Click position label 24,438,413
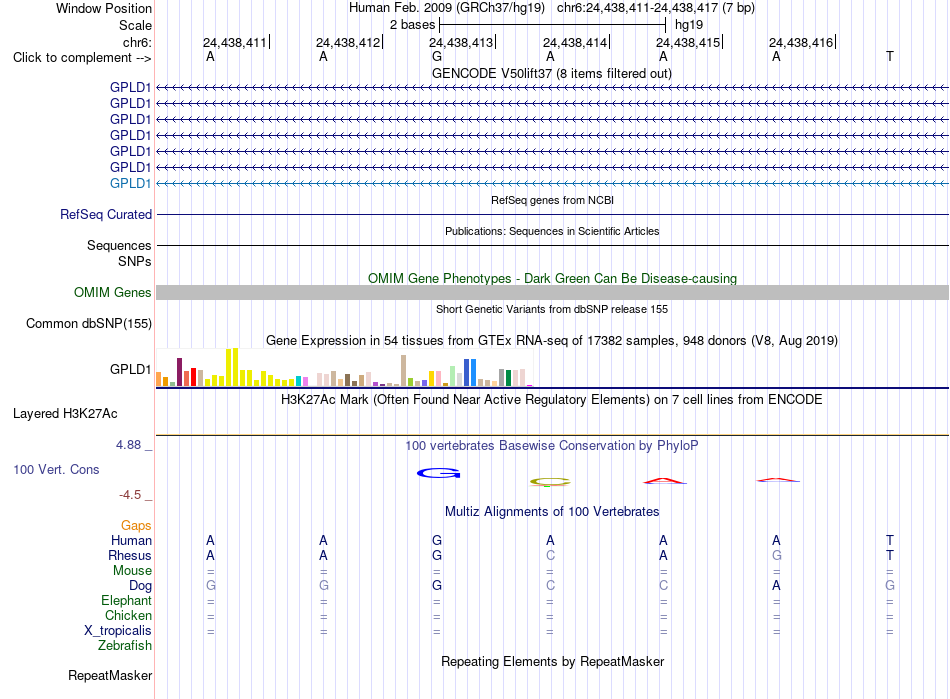This screenshot has height=699, width=950. click(x=461, y=42)
